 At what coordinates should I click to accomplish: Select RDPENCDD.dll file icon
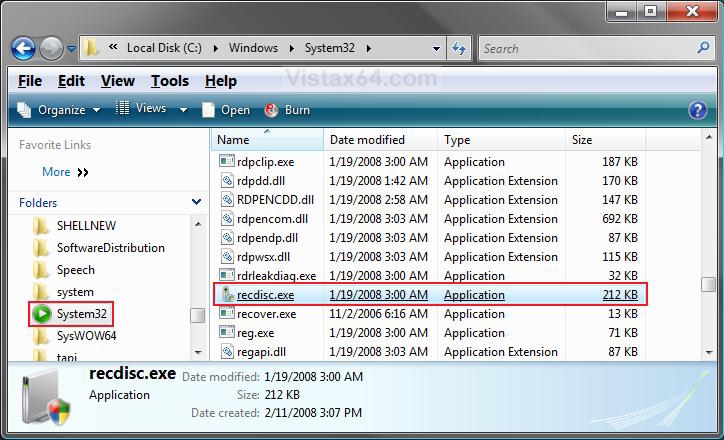pos(226,199)
